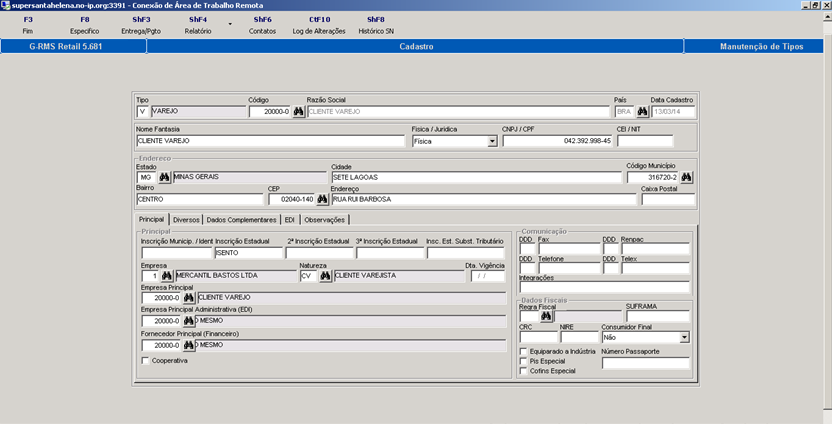Search Estado with binoculars icon
Viewport: 832px width, 424px height.
[x=164, y=177]
